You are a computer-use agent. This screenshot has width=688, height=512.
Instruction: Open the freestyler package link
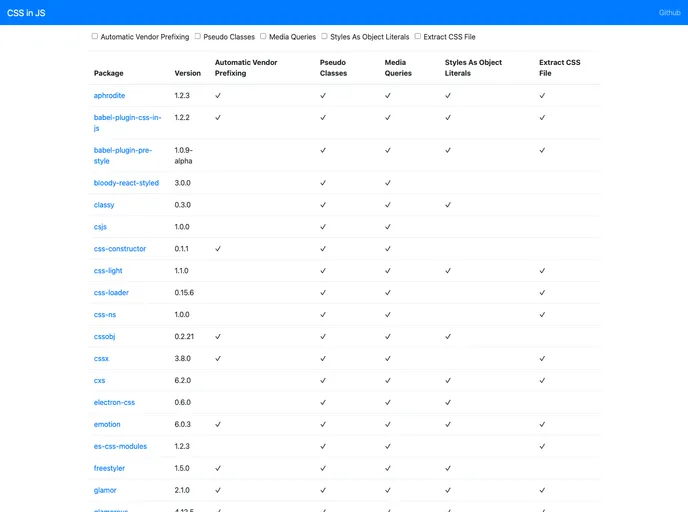(109, 468)
